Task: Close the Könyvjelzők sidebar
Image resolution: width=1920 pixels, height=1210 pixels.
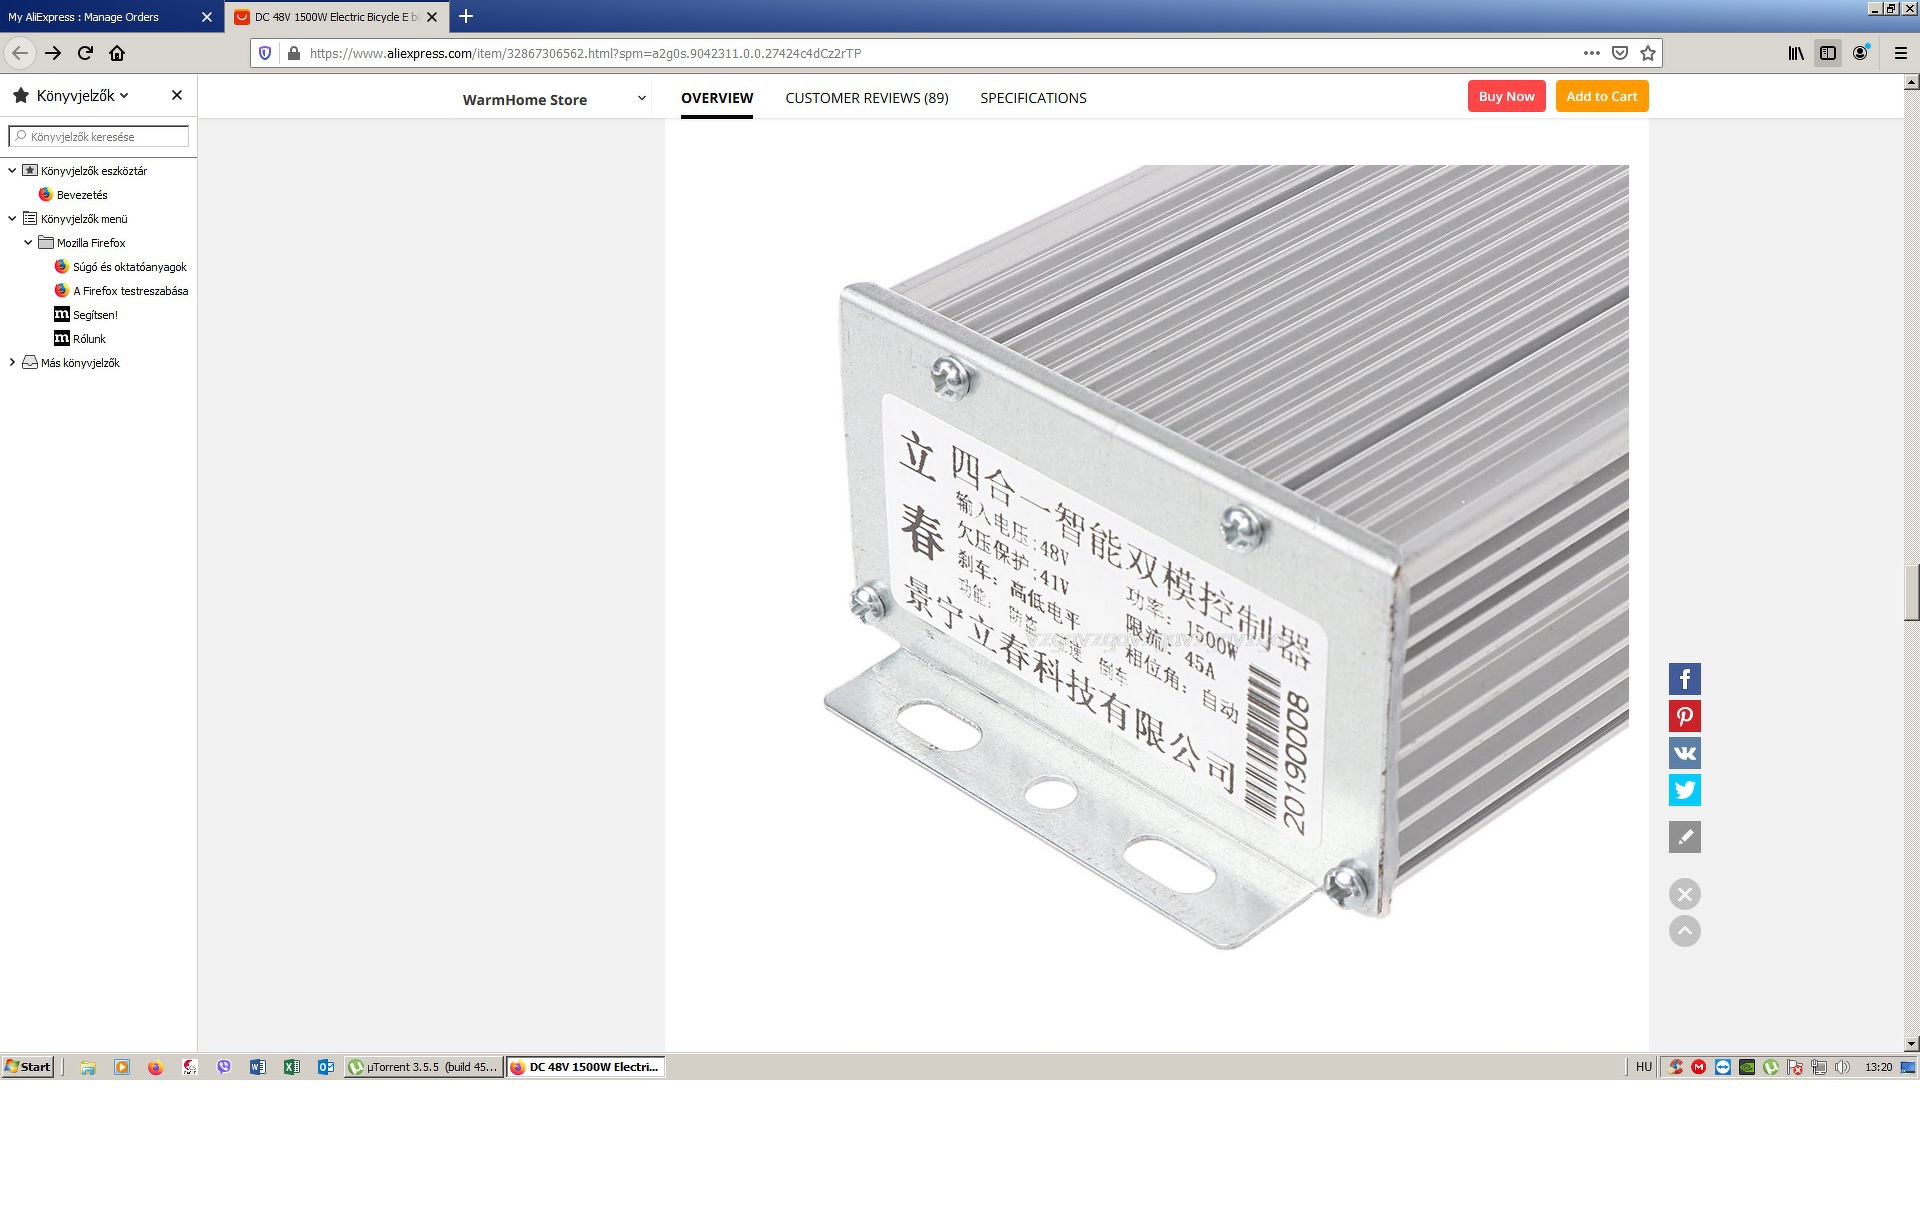Action: pos(177,95)
